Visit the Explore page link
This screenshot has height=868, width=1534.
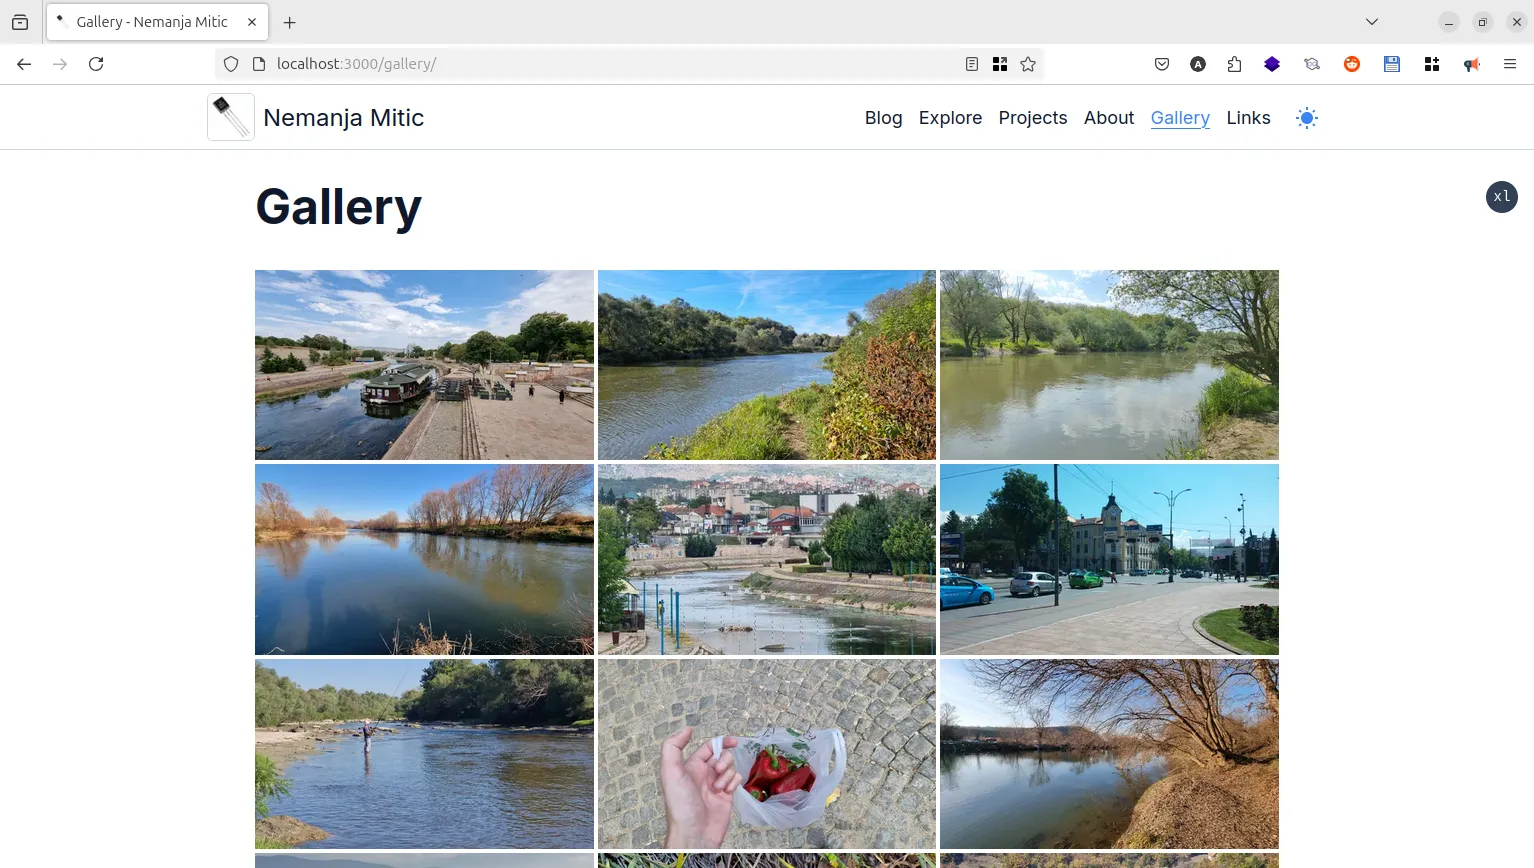pos(950,117)
